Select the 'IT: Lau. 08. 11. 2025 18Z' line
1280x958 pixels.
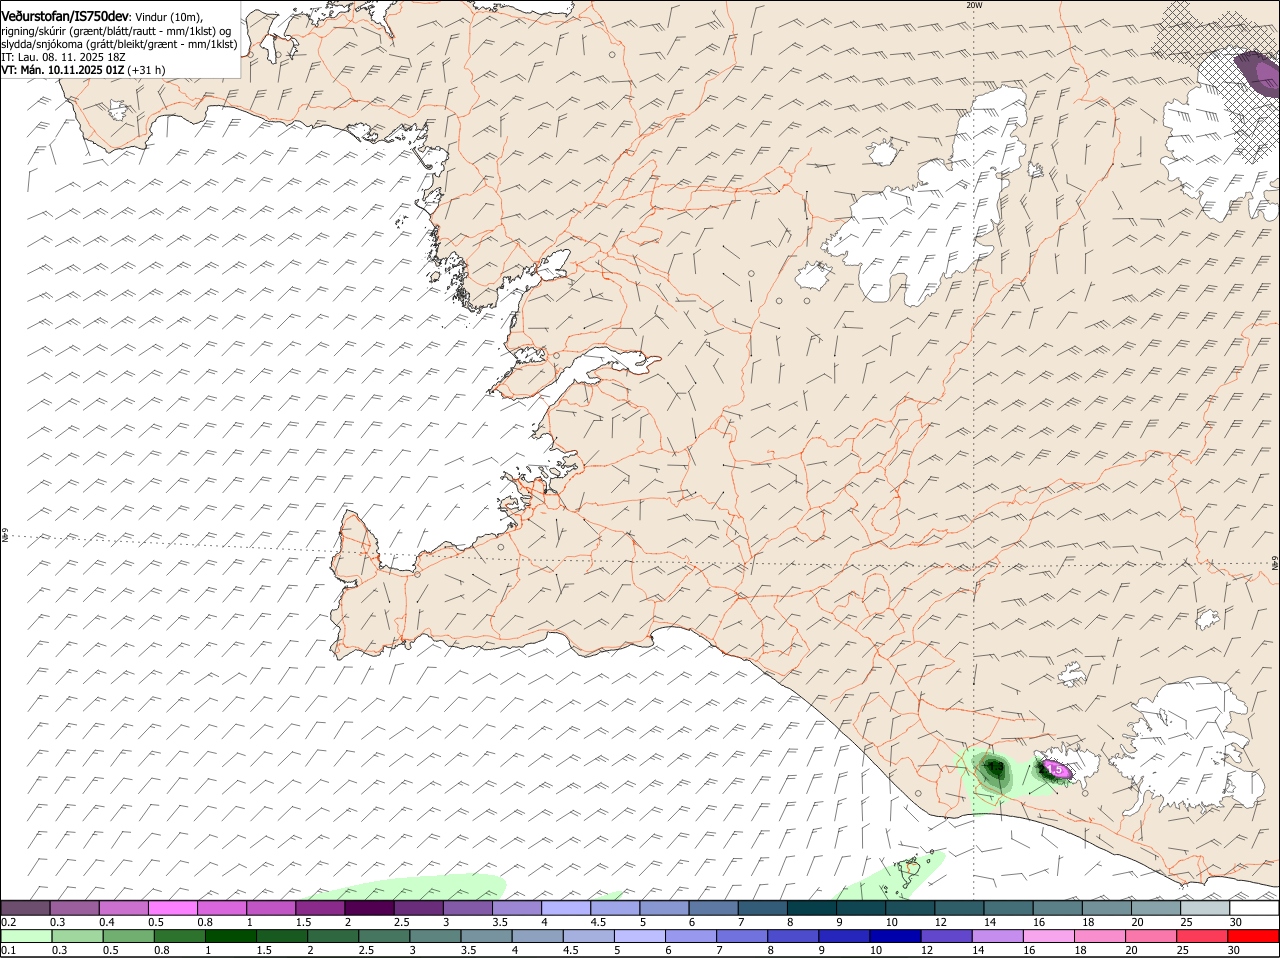pyautogui.click(x=65, y=57)
